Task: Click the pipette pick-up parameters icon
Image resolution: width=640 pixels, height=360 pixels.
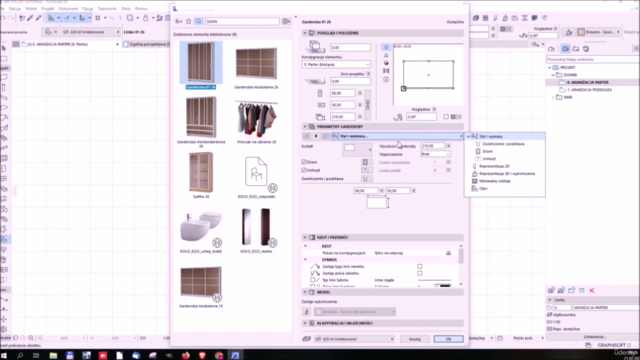Action: (30, 18)
